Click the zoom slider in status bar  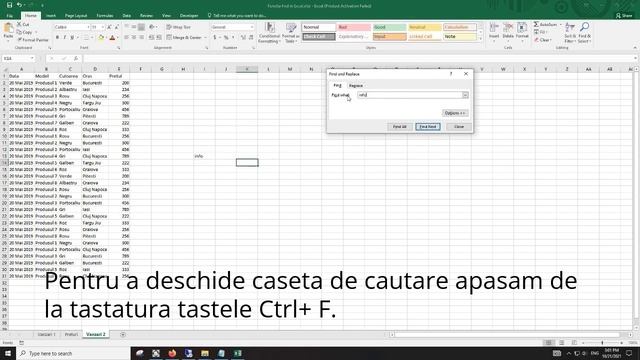pyautogui.click(x=602, y=343)
